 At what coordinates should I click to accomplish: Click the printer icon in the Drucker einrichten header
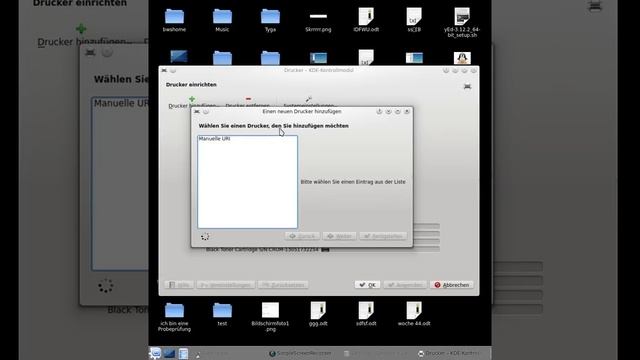(x=467, y=86)
